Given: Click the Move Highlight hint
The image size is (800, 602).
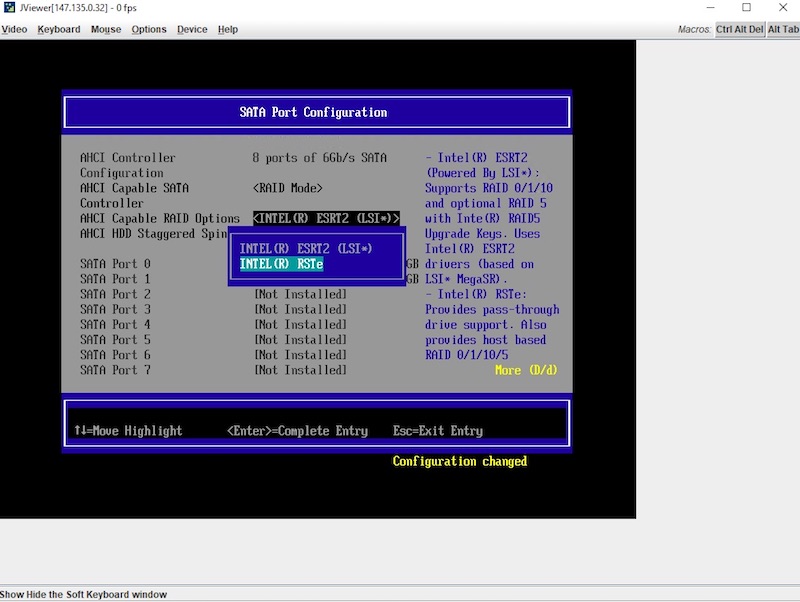Looking at the screenshot, I should [x=128, y=431].
